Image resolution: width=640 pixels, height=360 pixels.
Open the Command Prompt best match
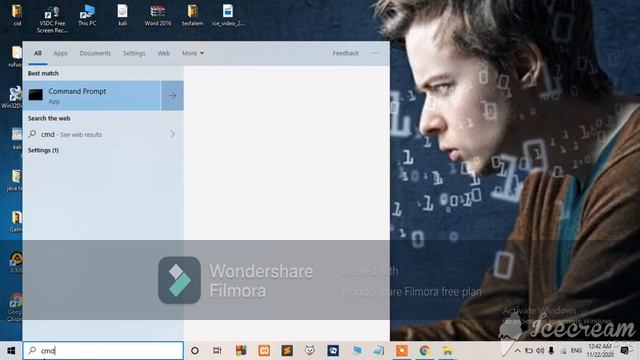91,96
